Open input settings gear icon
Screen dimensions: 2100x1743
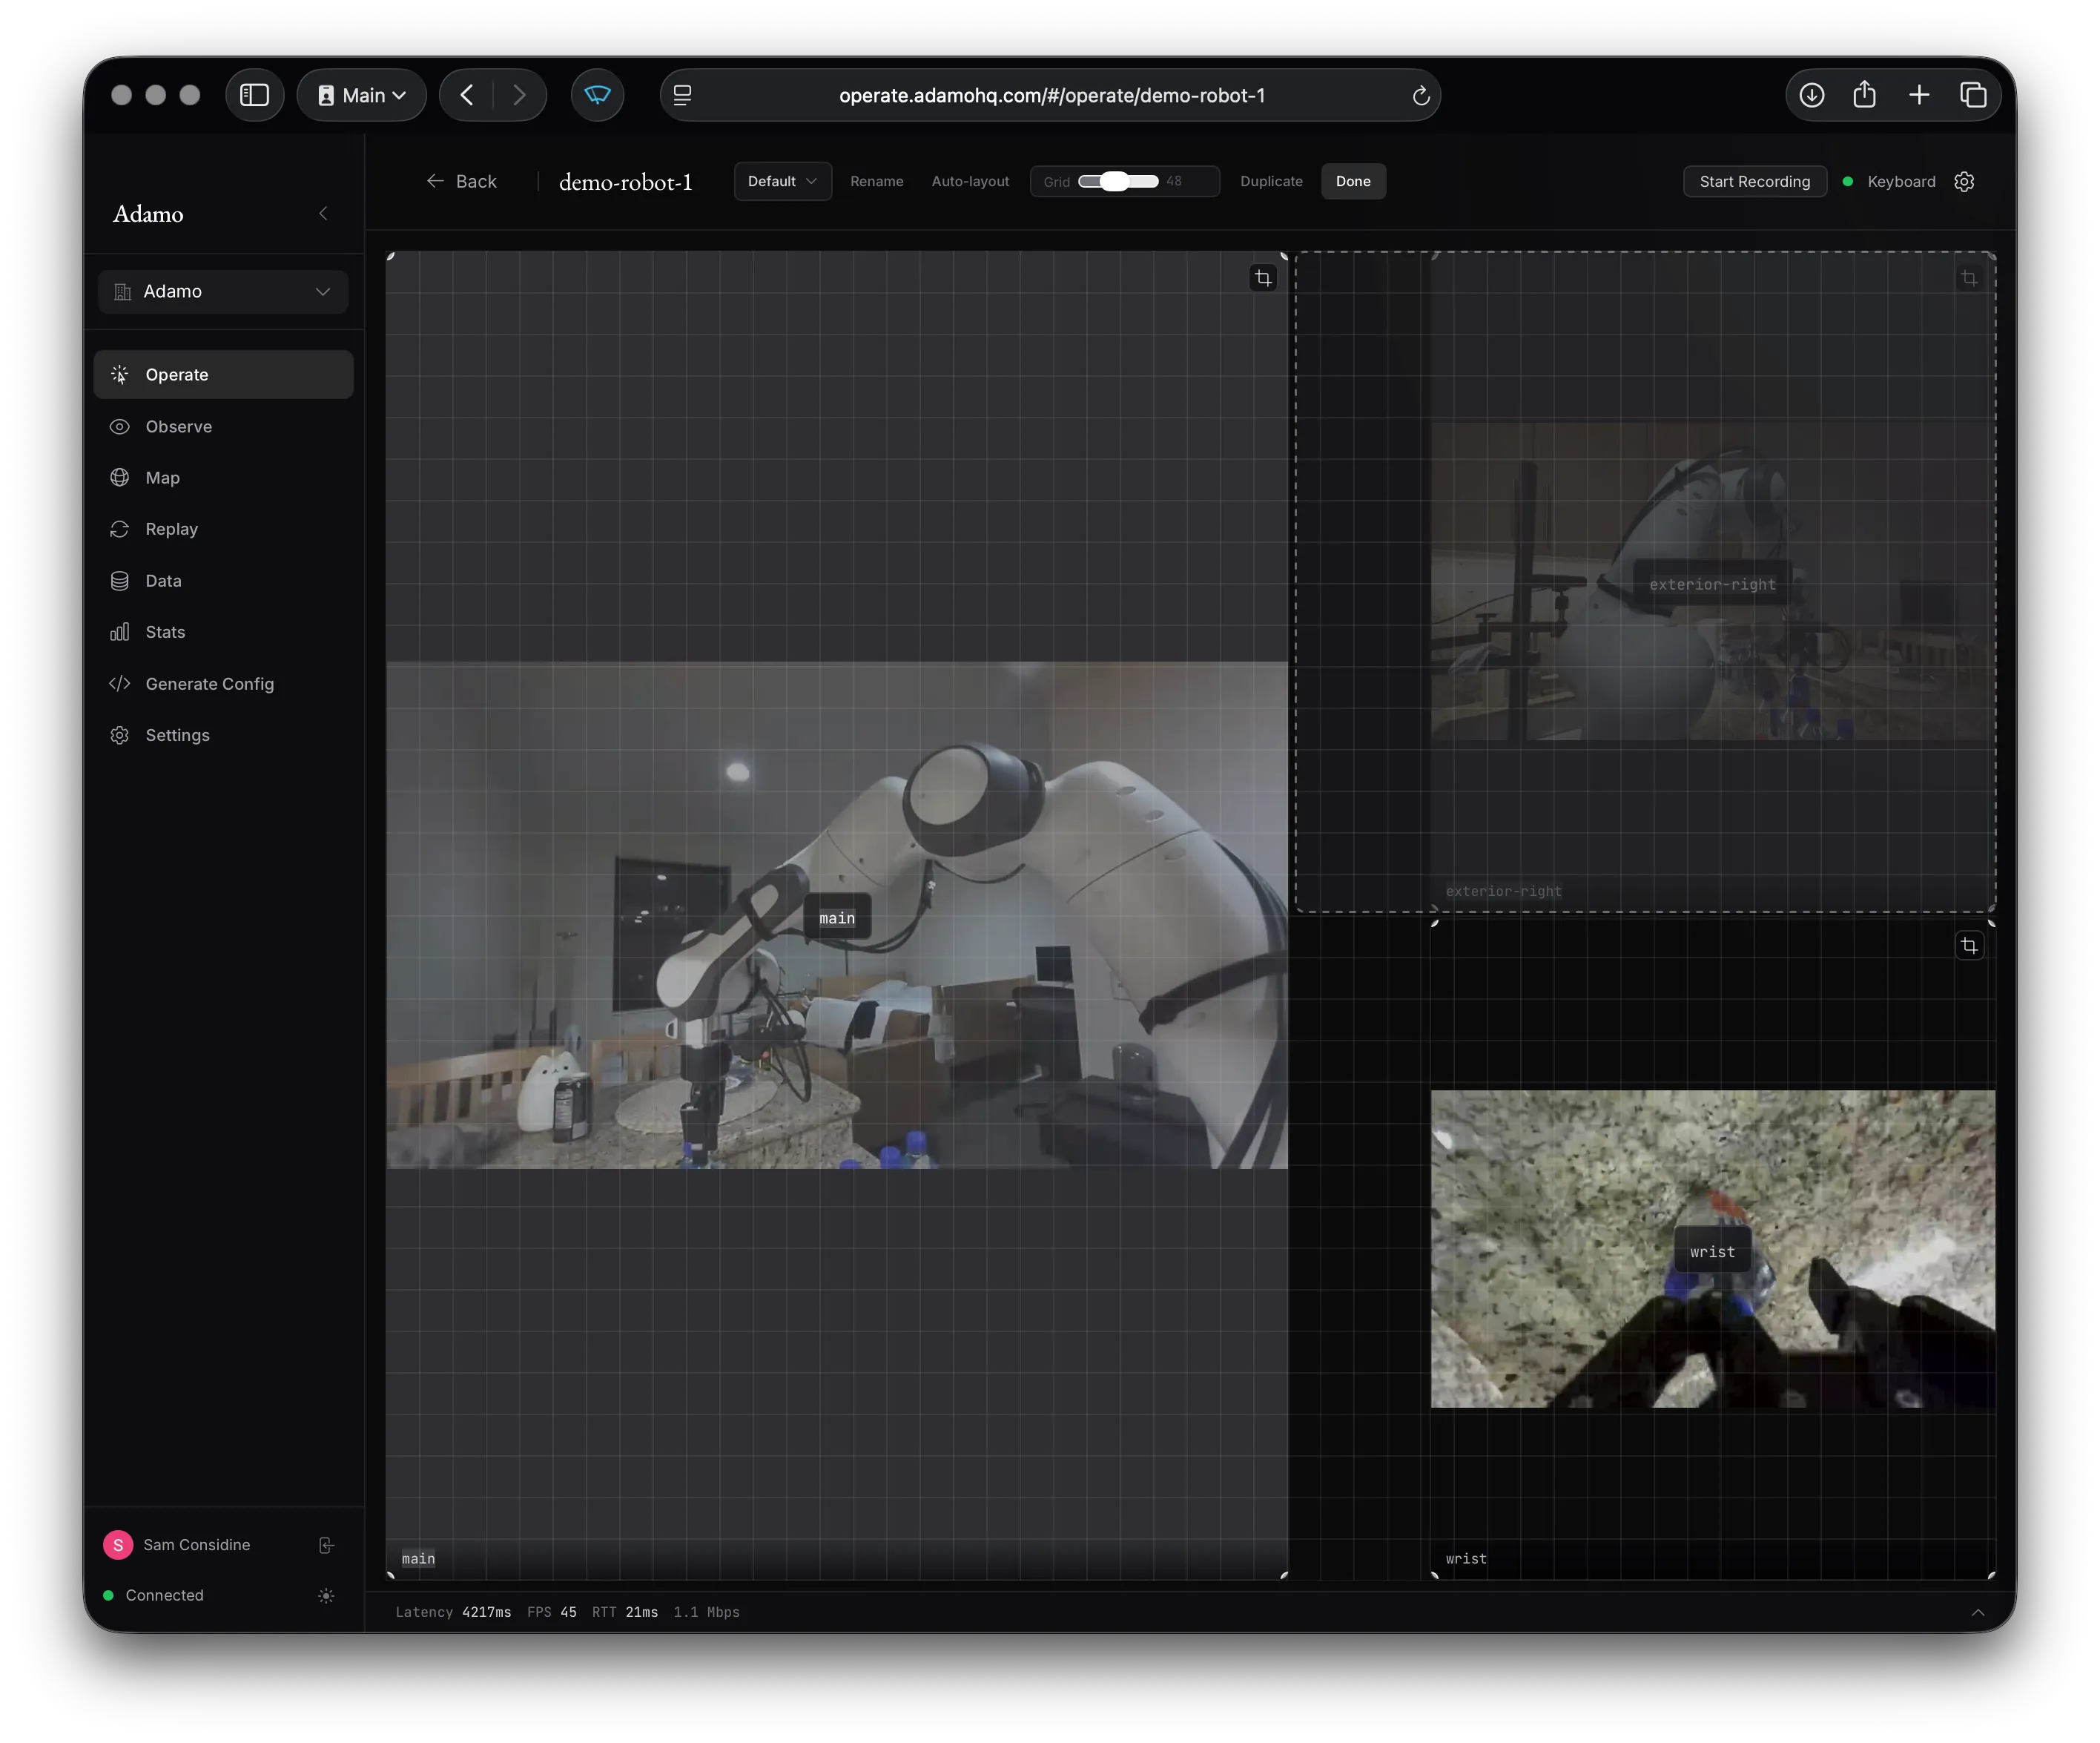(1963, 181)
